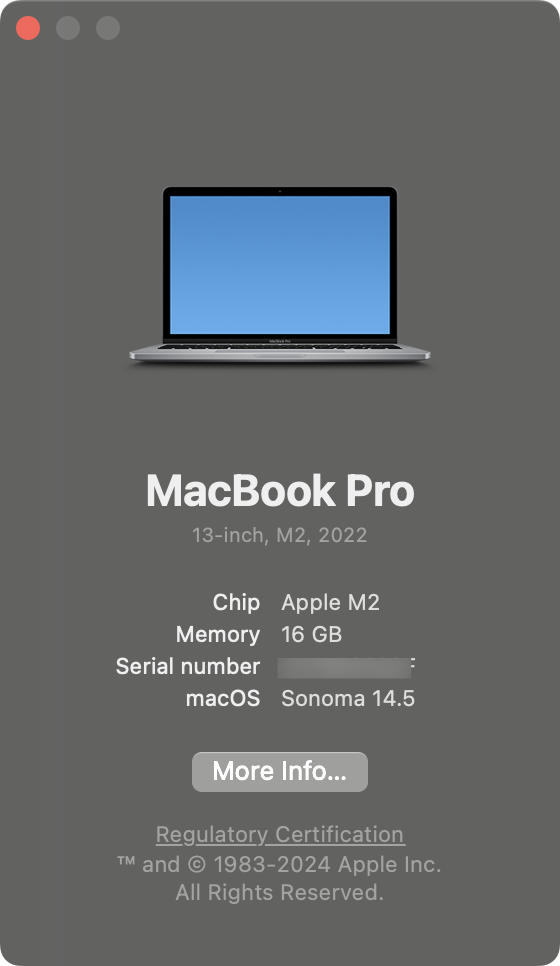The image size is (560, 966).
Task: Select the macOS label
Action: [x=223, y=699]
